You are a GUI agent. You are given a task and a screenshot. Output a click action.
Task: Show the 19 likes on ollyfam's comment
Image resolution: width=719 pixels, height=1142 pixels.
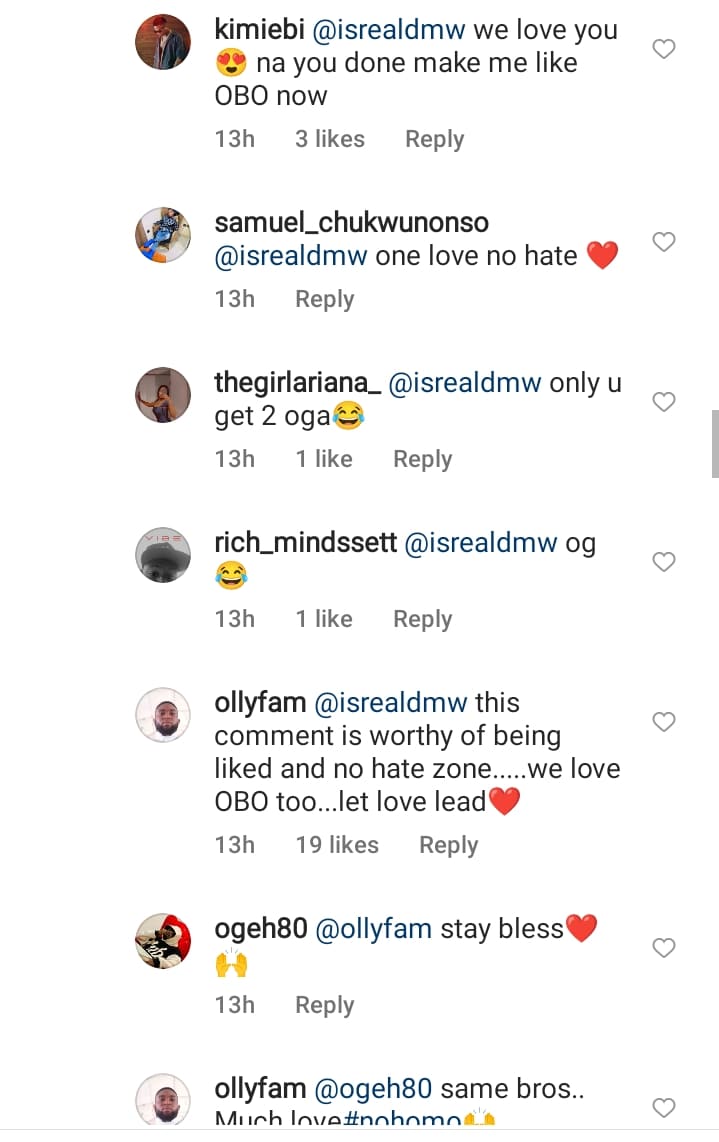pos(337,845)
